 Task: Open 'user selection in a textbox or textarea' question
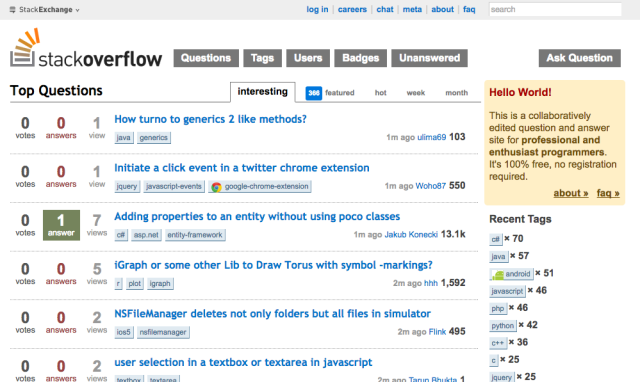click(x=243, y=362)
